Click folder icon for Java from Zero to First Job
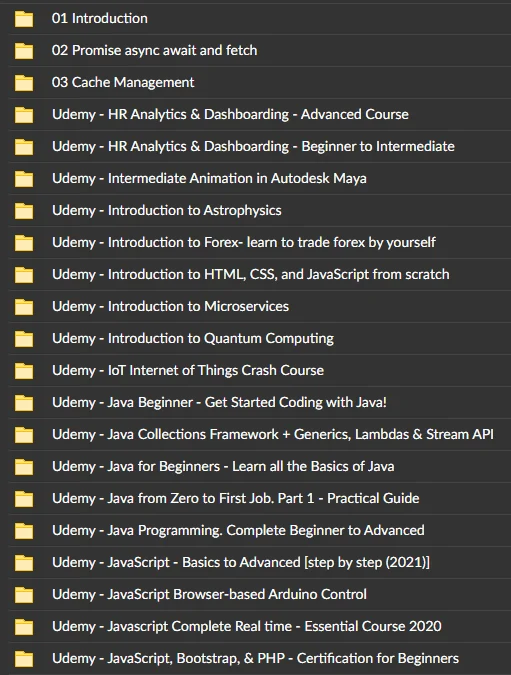Image resolution: width=511 pixels, height=675 pixels. 24,499
